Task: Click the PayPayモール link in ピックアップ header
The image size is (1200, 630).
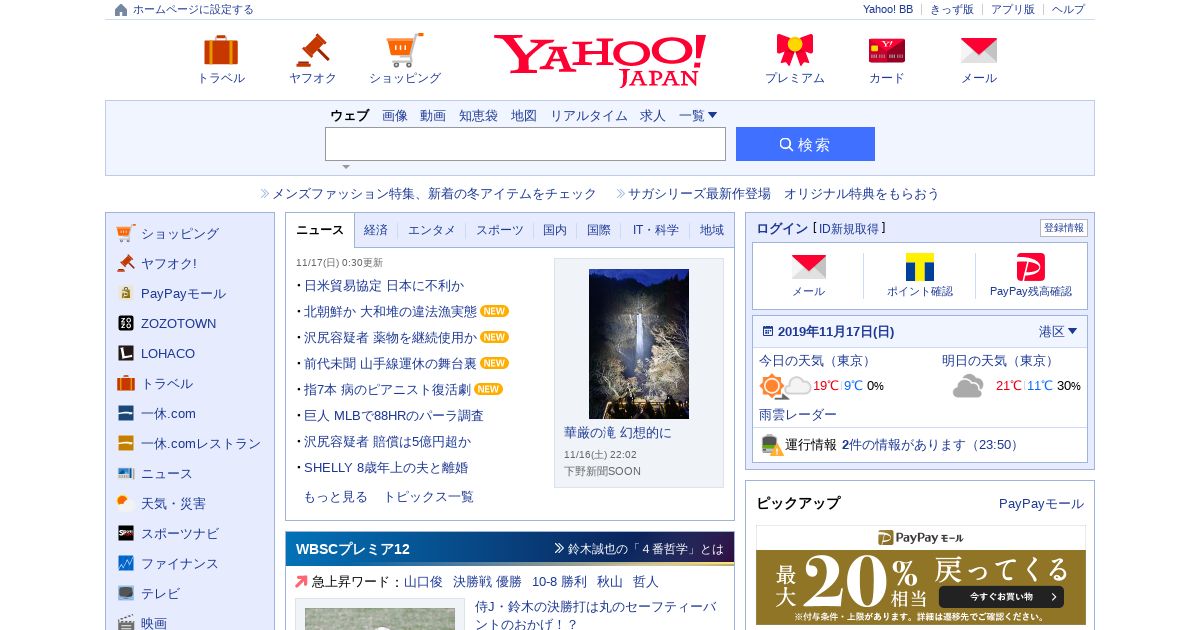Action: pyautogui.click(x=1041, y=504)
